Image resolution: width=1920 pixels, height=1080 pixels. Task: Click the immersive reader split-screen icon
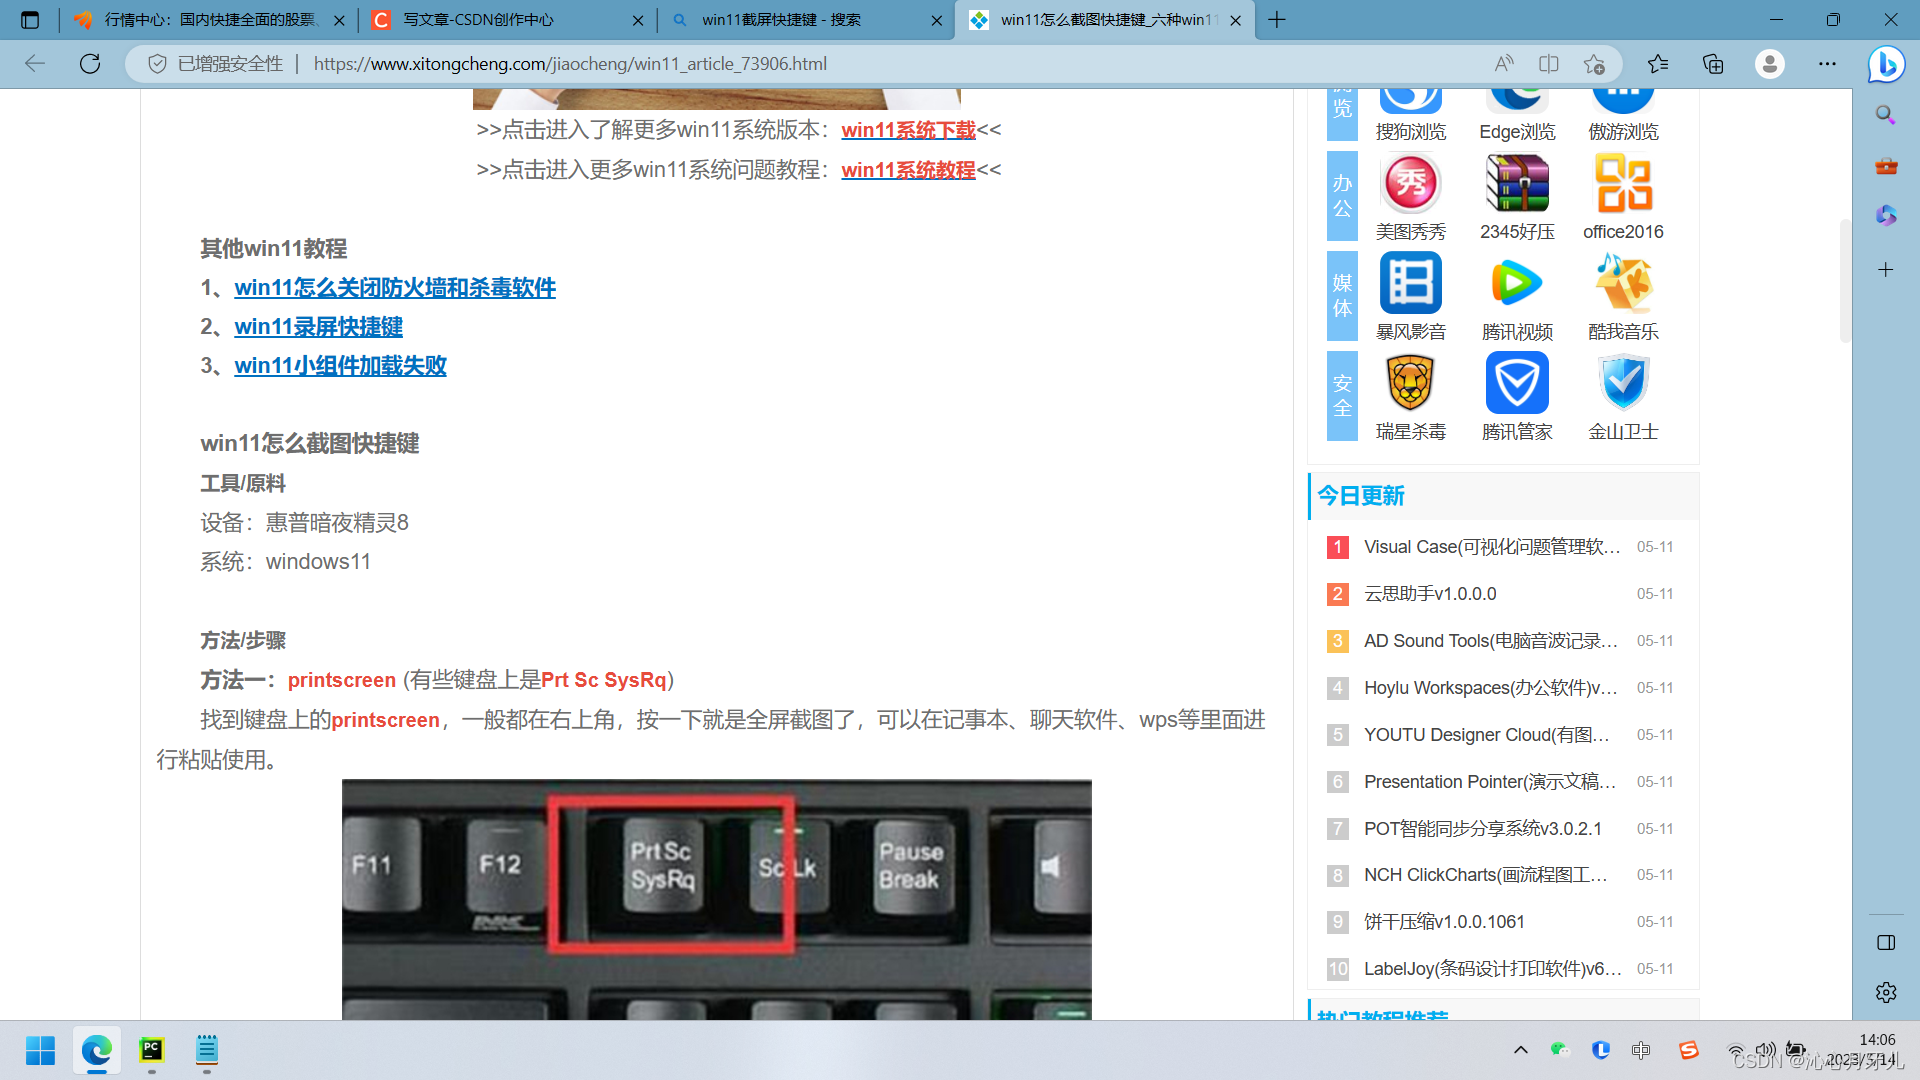1548,64
